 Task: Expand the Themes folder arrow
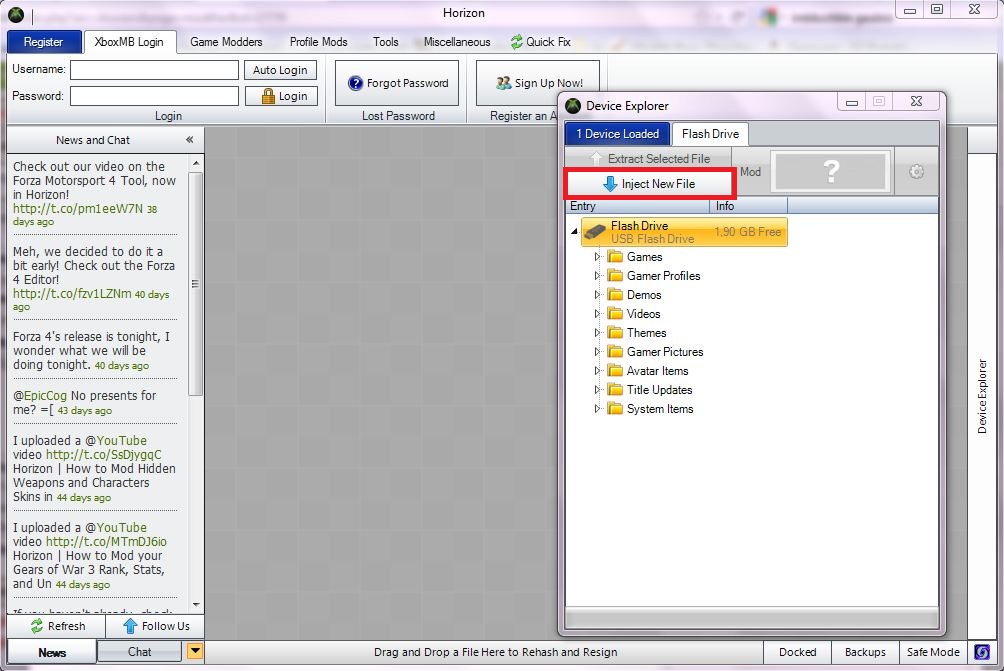[x=597, y=333]
